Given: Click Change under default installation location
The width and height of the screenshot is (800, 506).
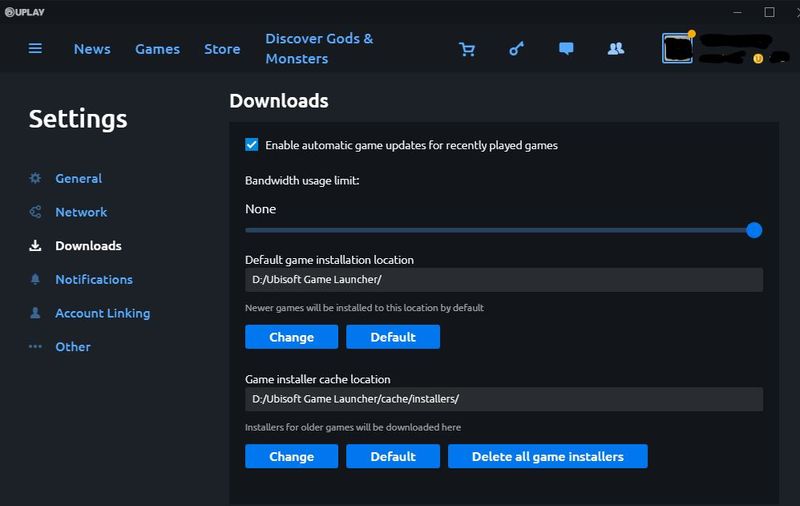Looking at the screenshot, I should (x=291, y=337).
